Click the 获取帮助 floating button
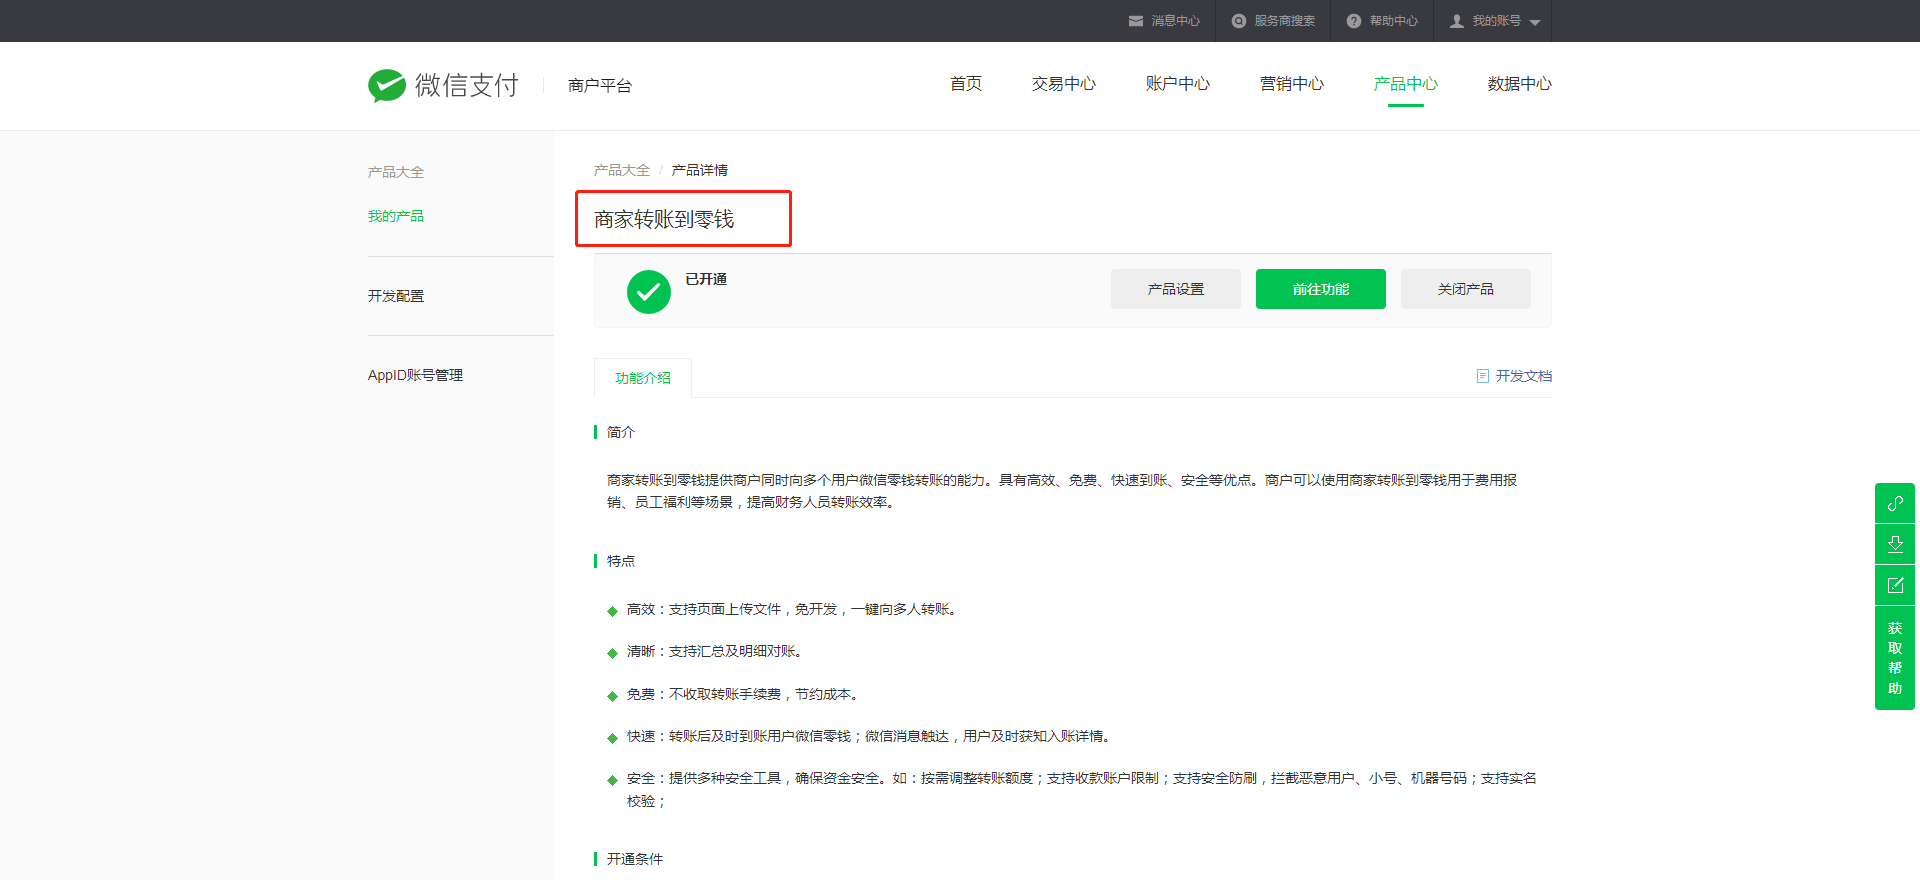The height and width of the screenshot is (880, 1920). point(1895,658)
